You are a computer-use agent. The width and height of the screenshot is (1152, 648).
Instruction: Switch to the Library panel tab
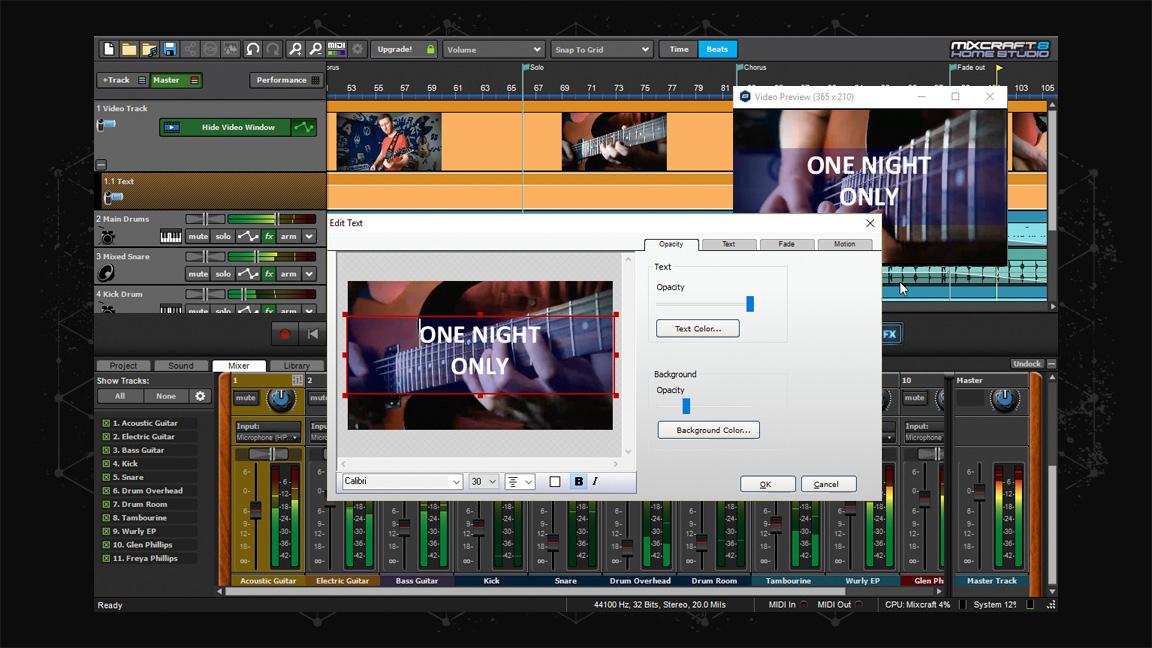click(297, 365)
